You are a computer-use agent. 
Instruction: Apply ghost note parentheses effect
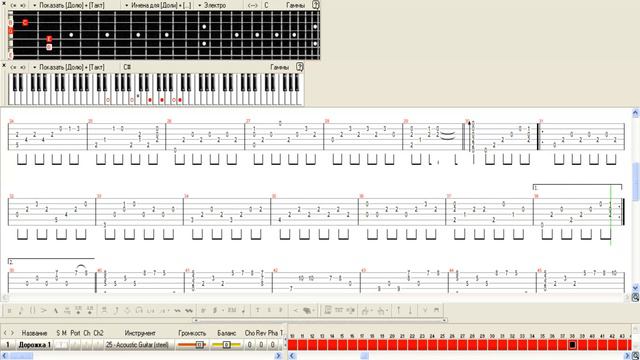click(x=32, y=310)
